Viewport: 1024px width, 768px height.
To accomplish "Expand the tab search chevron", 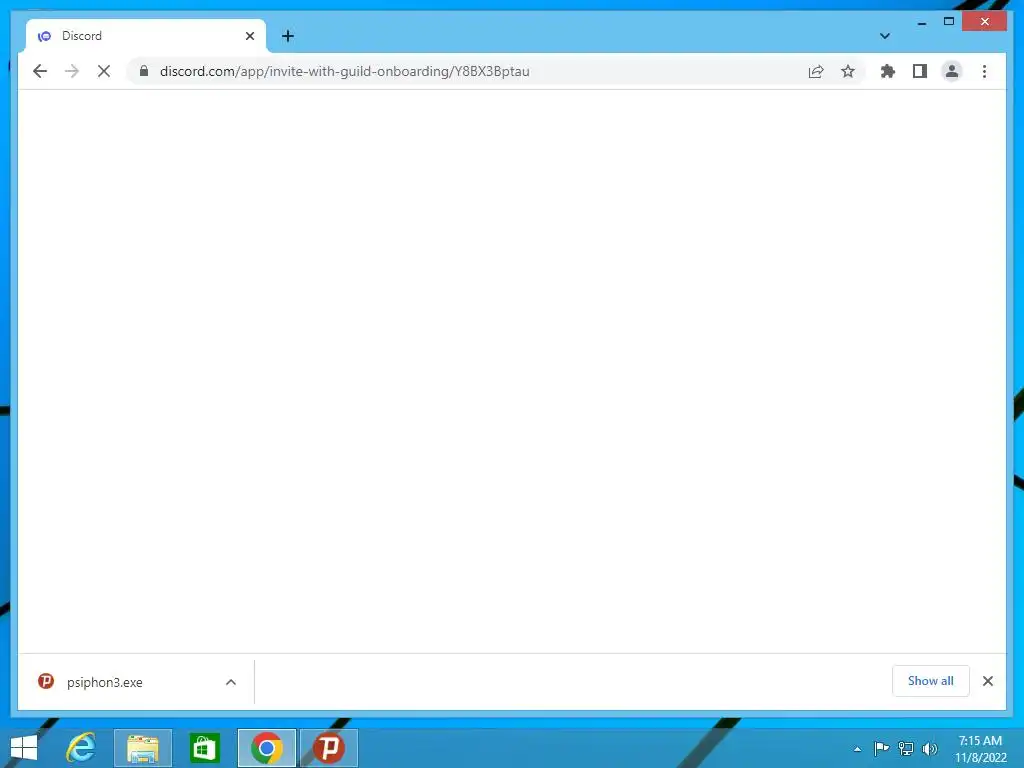I will click(884, 36).
